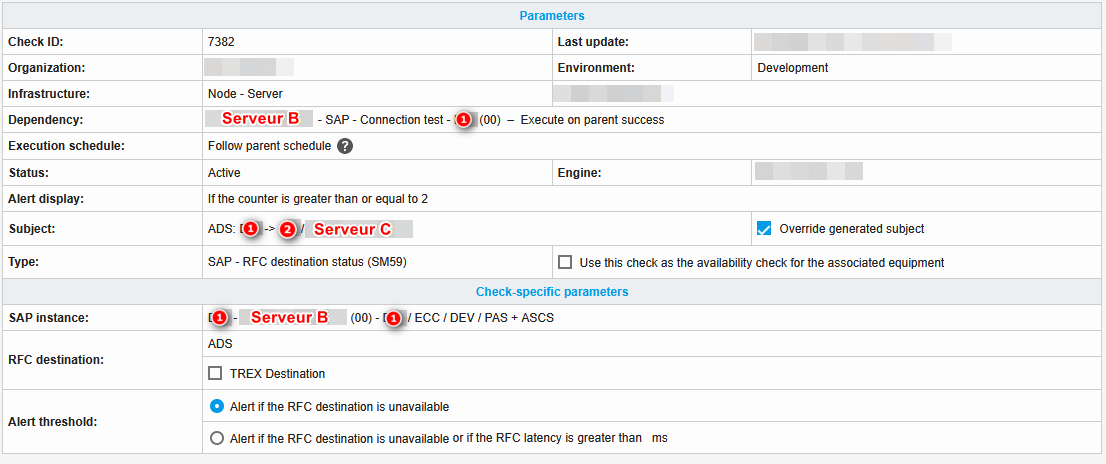1106x464 pixels.
Task: Click the Serveur C label in Subject
Action: tap(352, 229)
